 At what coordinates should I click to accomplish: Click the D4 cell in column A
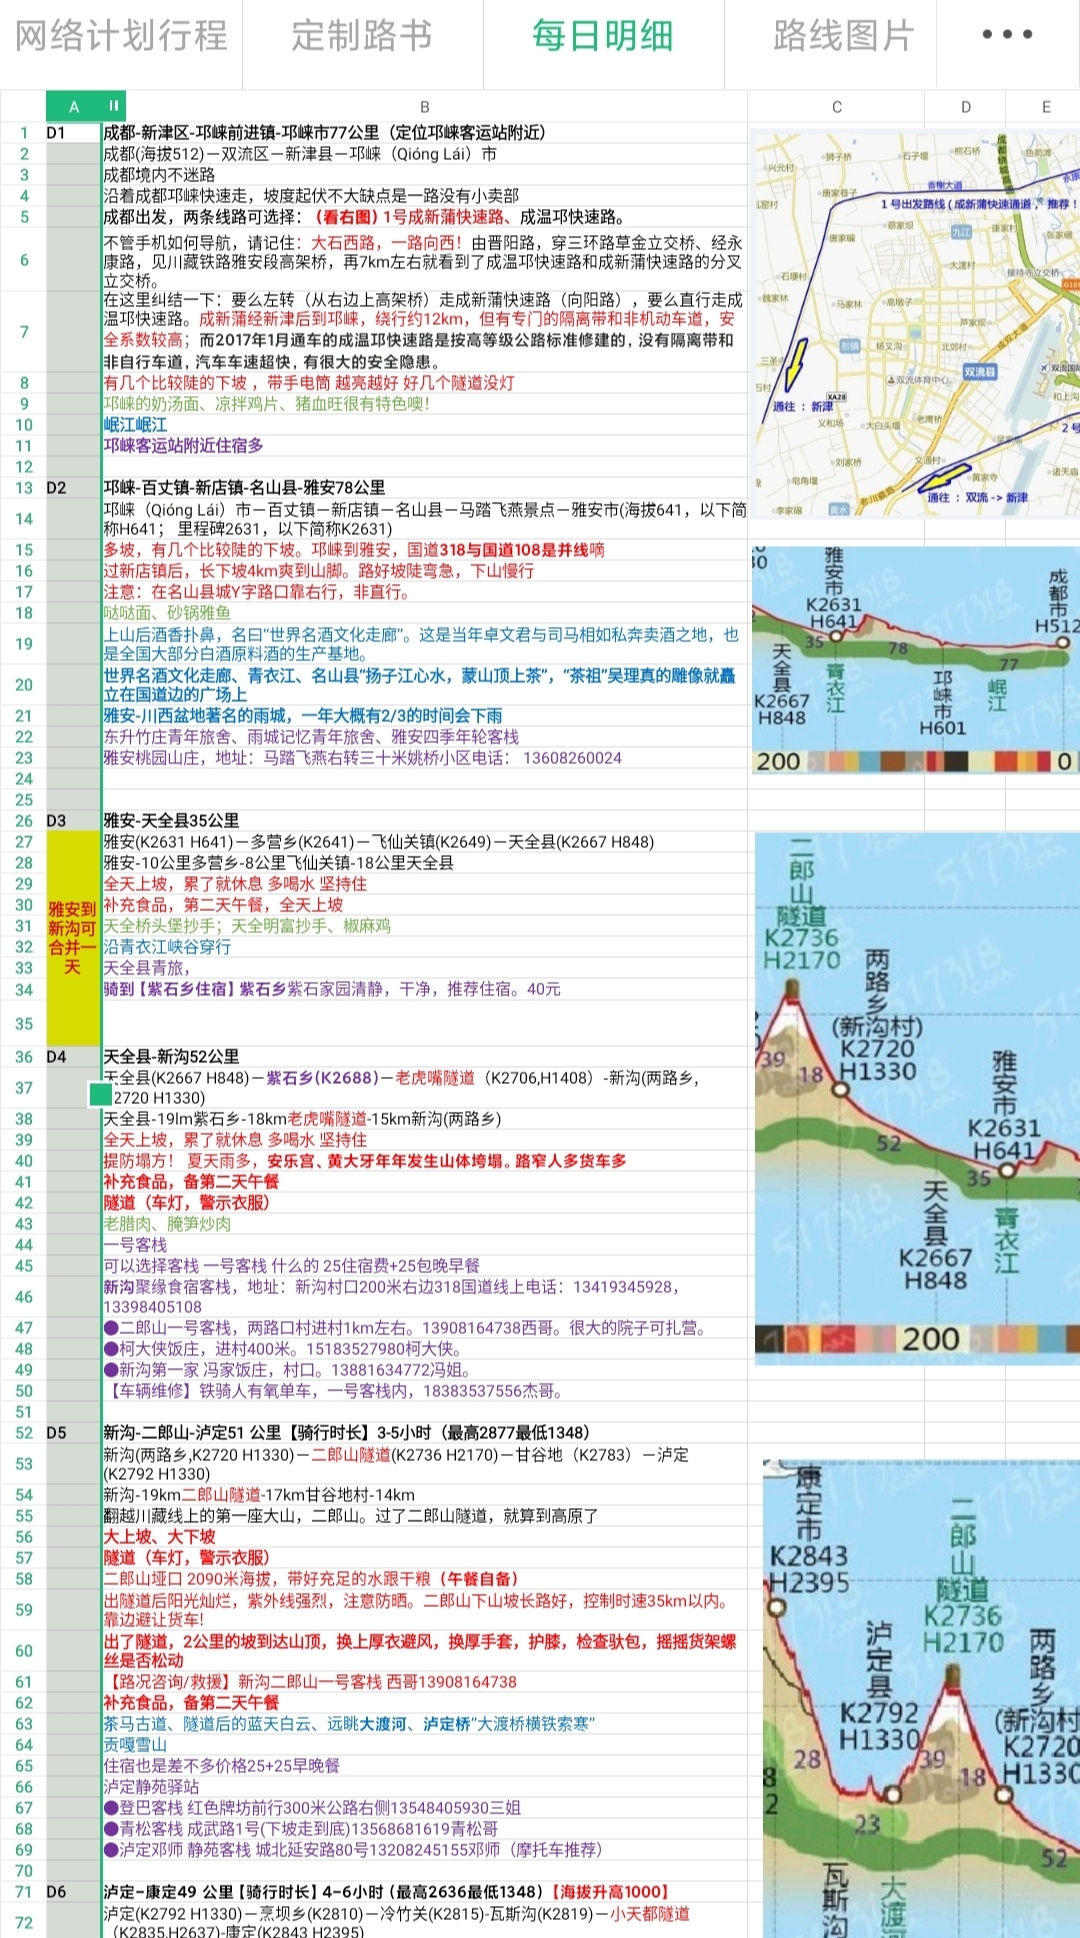click(73, 1057)
